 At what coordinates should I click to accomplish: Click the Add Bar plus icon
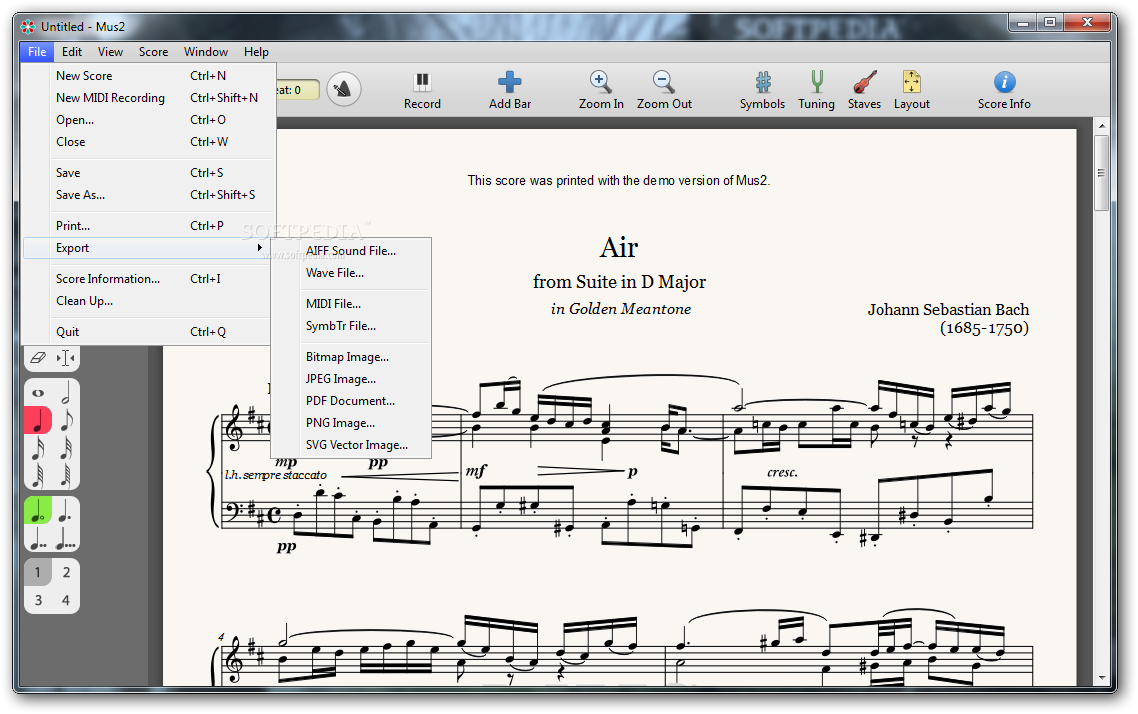[509, 82]
